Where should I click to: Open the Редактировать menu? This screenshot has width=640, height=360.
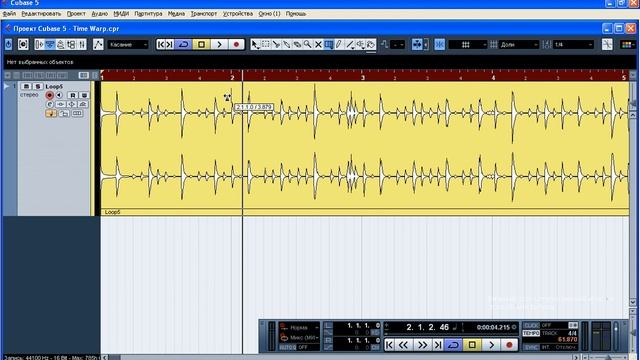pos(41,13)
